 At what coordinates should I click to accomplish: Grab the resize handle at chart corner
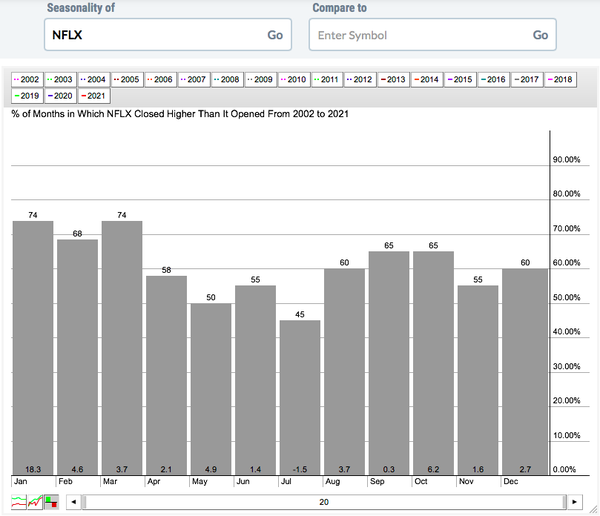point(593,509)
